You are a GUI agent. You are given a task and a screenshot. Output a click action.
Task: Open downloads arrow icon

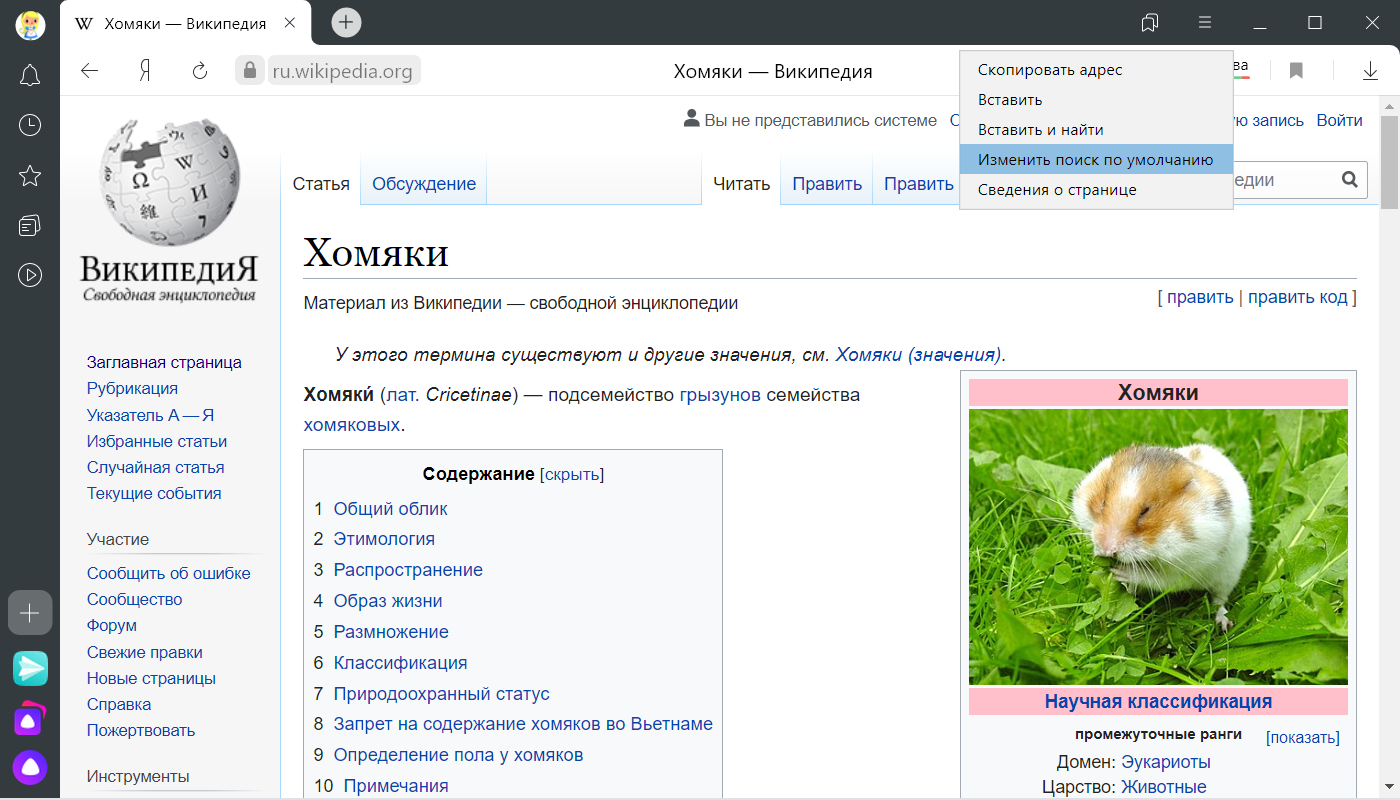click(x=1370, y=70)
